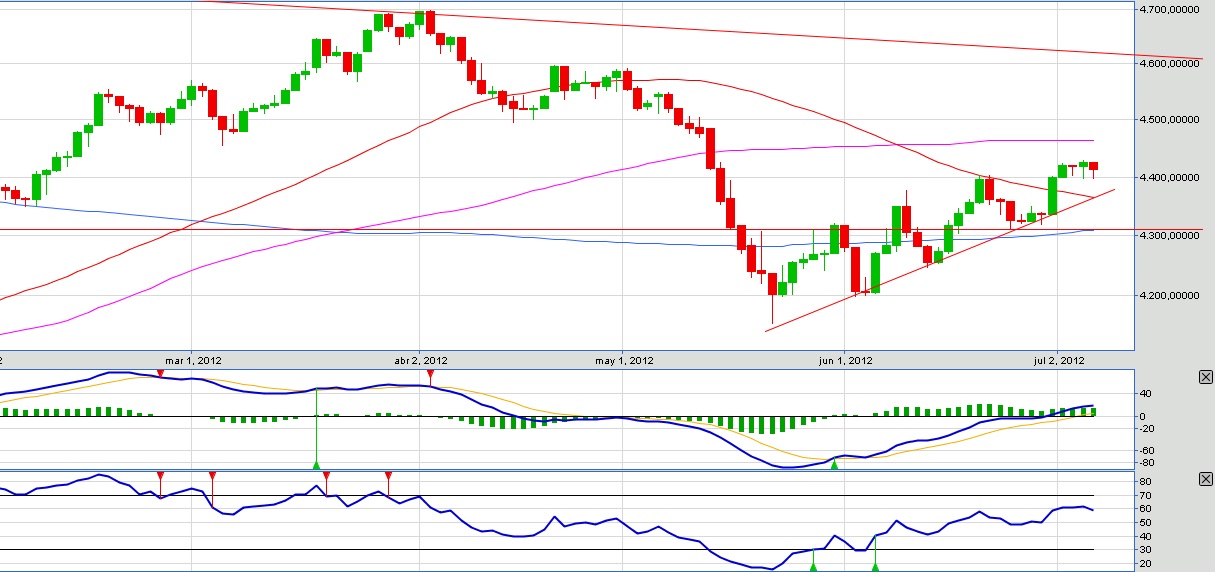
Task: Click the RSI 70 overbought level line
Action: click(600, 496)
